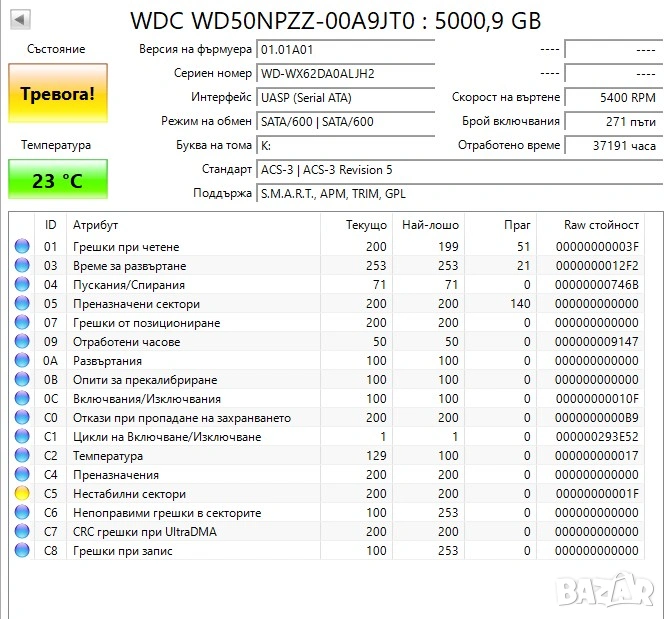Image resolution: width=666 pixels, height=619 pixels.
Task: Click the blue status icon for Грешки при четене
Action: tap(22, 247)
